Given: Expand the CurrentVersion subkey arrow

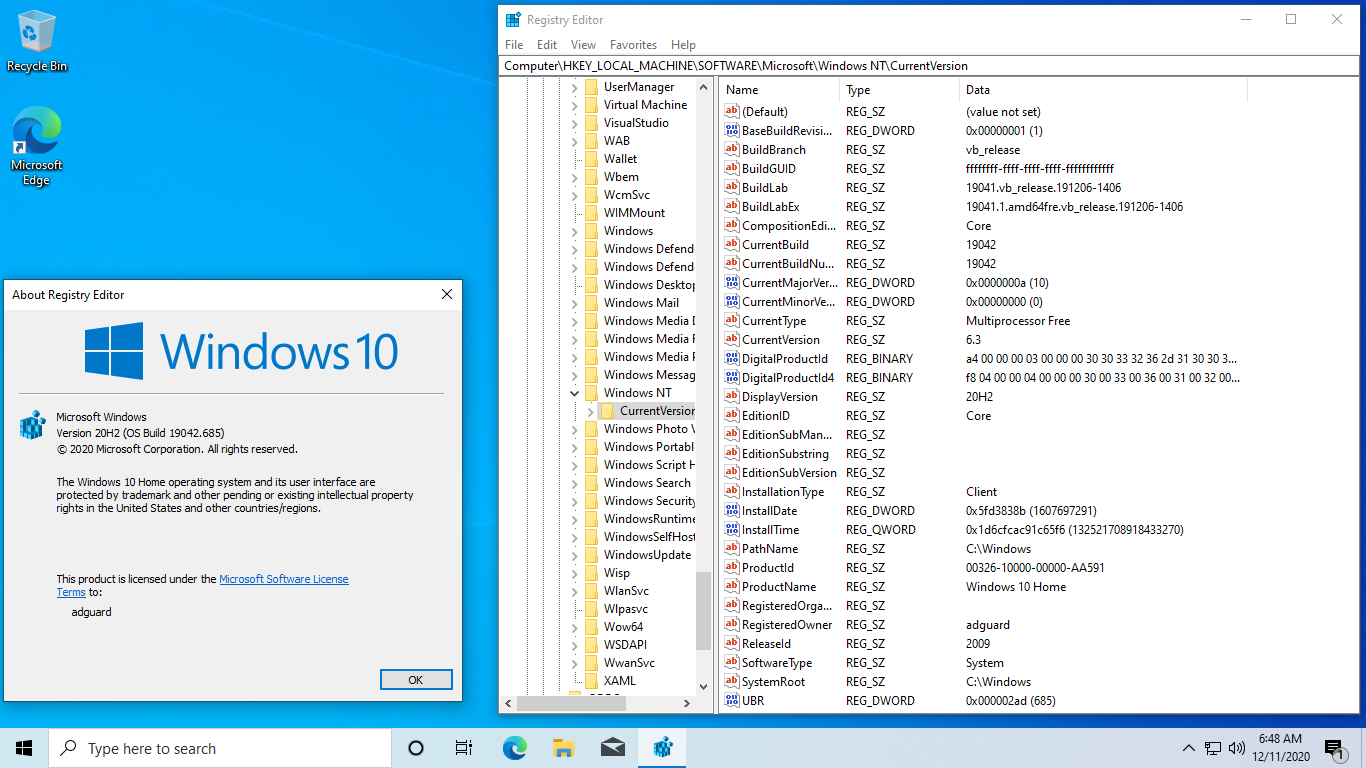Looking at the screenshot, I should (x=591, y=411).
